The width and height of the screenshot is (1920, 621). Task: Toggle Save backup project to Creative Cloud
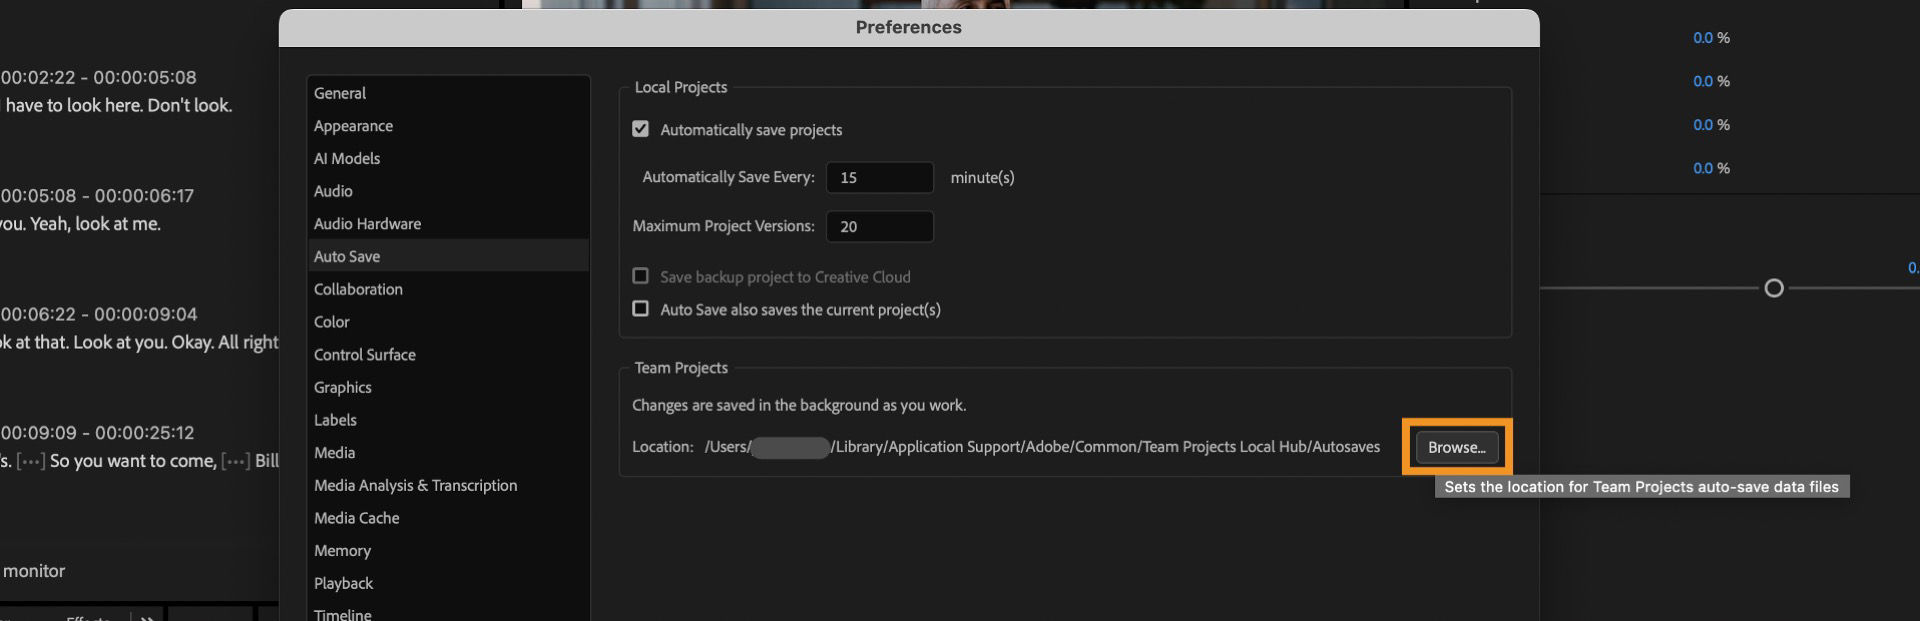641,277
